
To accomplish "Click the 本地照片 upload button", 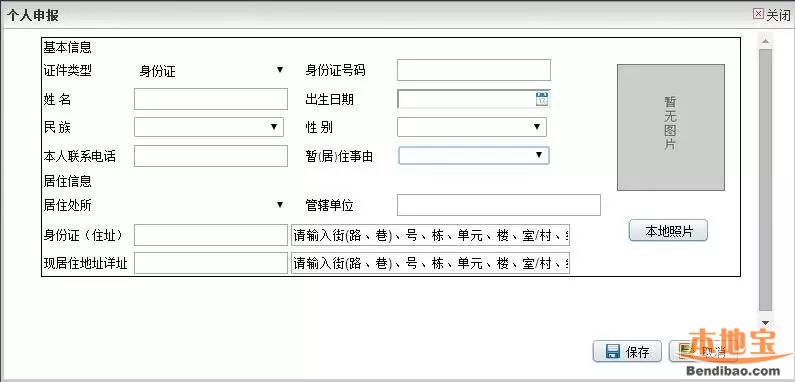I will pos(668,231).
